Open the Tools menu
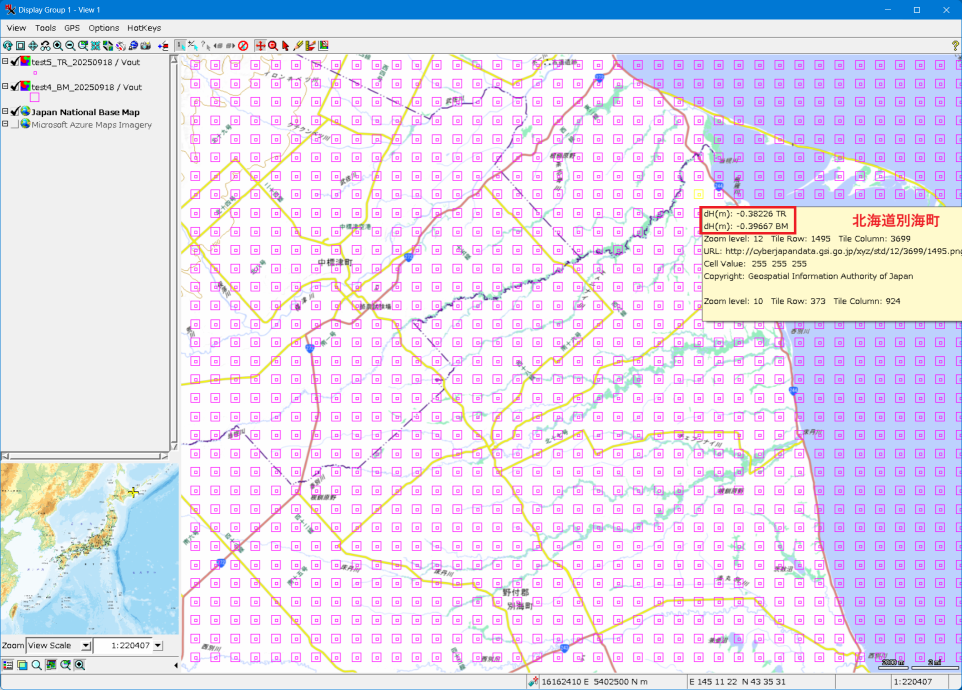962x690 pixels. [x=45, y=28]
